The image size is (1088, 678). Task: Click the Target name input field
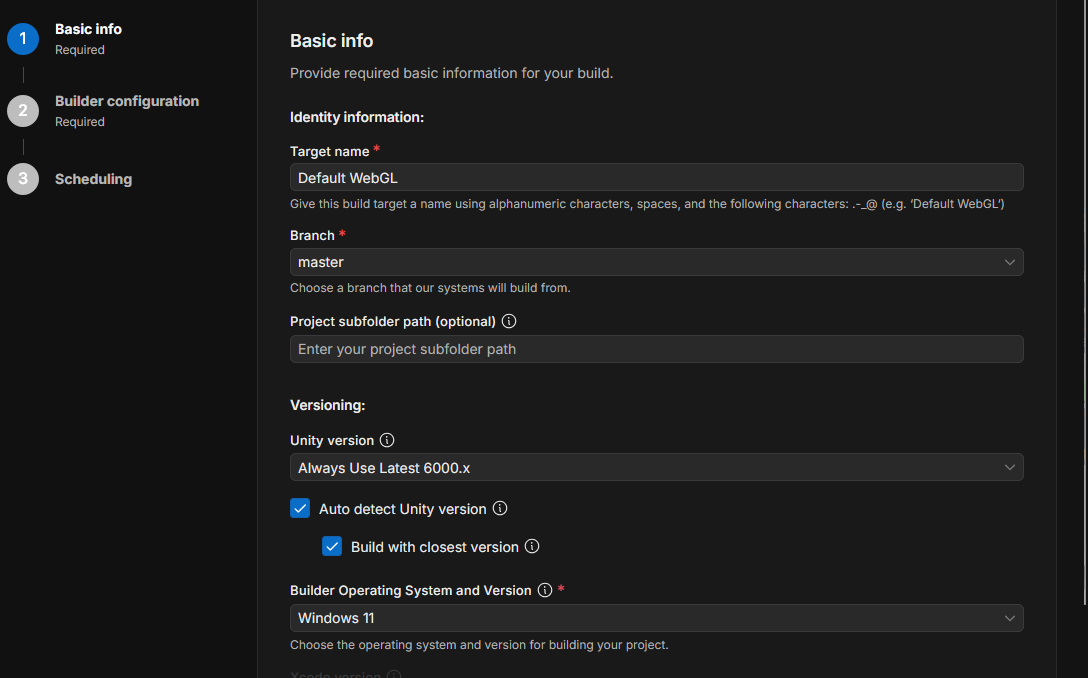[656, 177]
